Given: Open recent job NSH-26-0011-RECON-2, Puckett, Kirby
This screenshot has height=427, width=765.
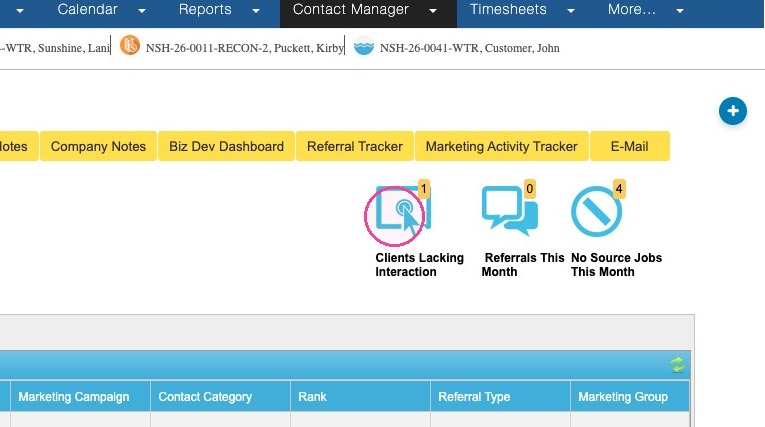Looking at the screenshot, I should 244,48.
